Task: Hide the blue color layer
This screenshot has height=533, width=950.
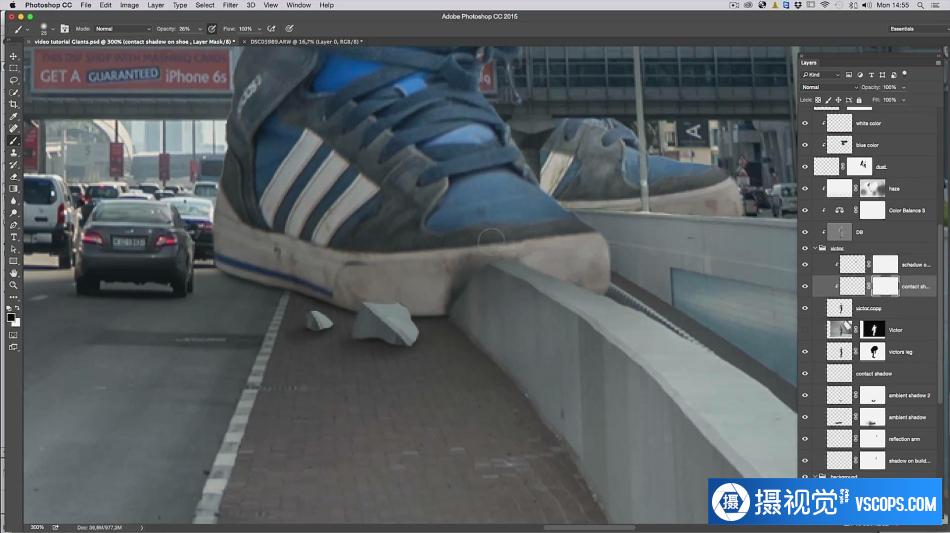Action: [805, 145]
